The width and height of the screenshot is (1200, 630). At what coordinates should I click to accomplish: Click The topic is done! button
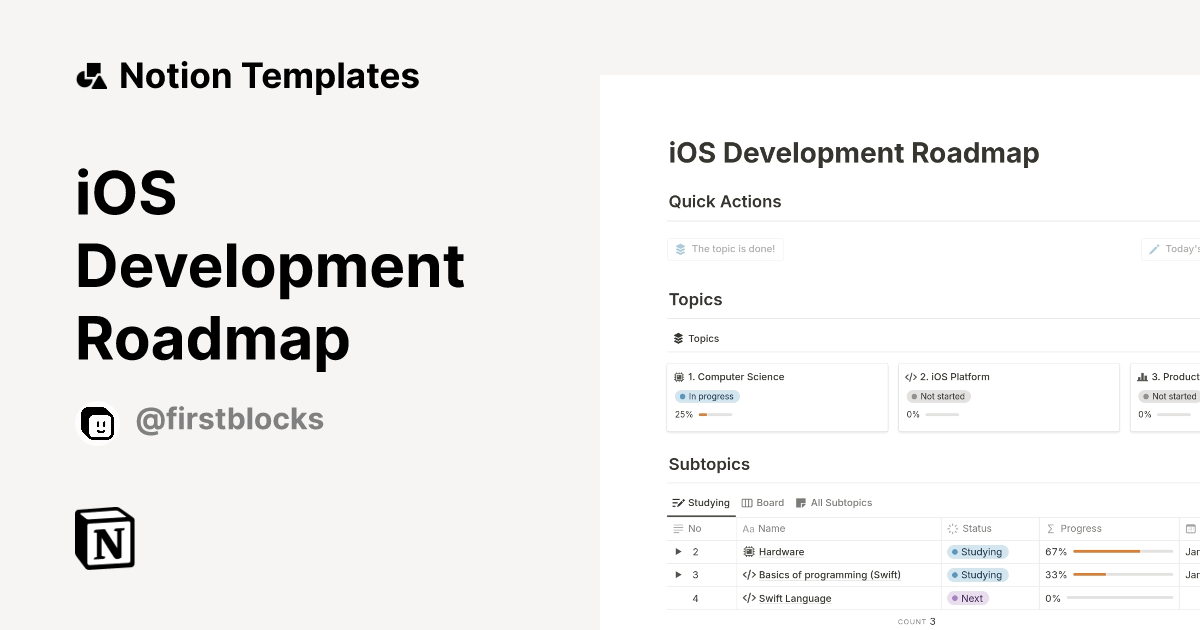[x=725, y=248]
